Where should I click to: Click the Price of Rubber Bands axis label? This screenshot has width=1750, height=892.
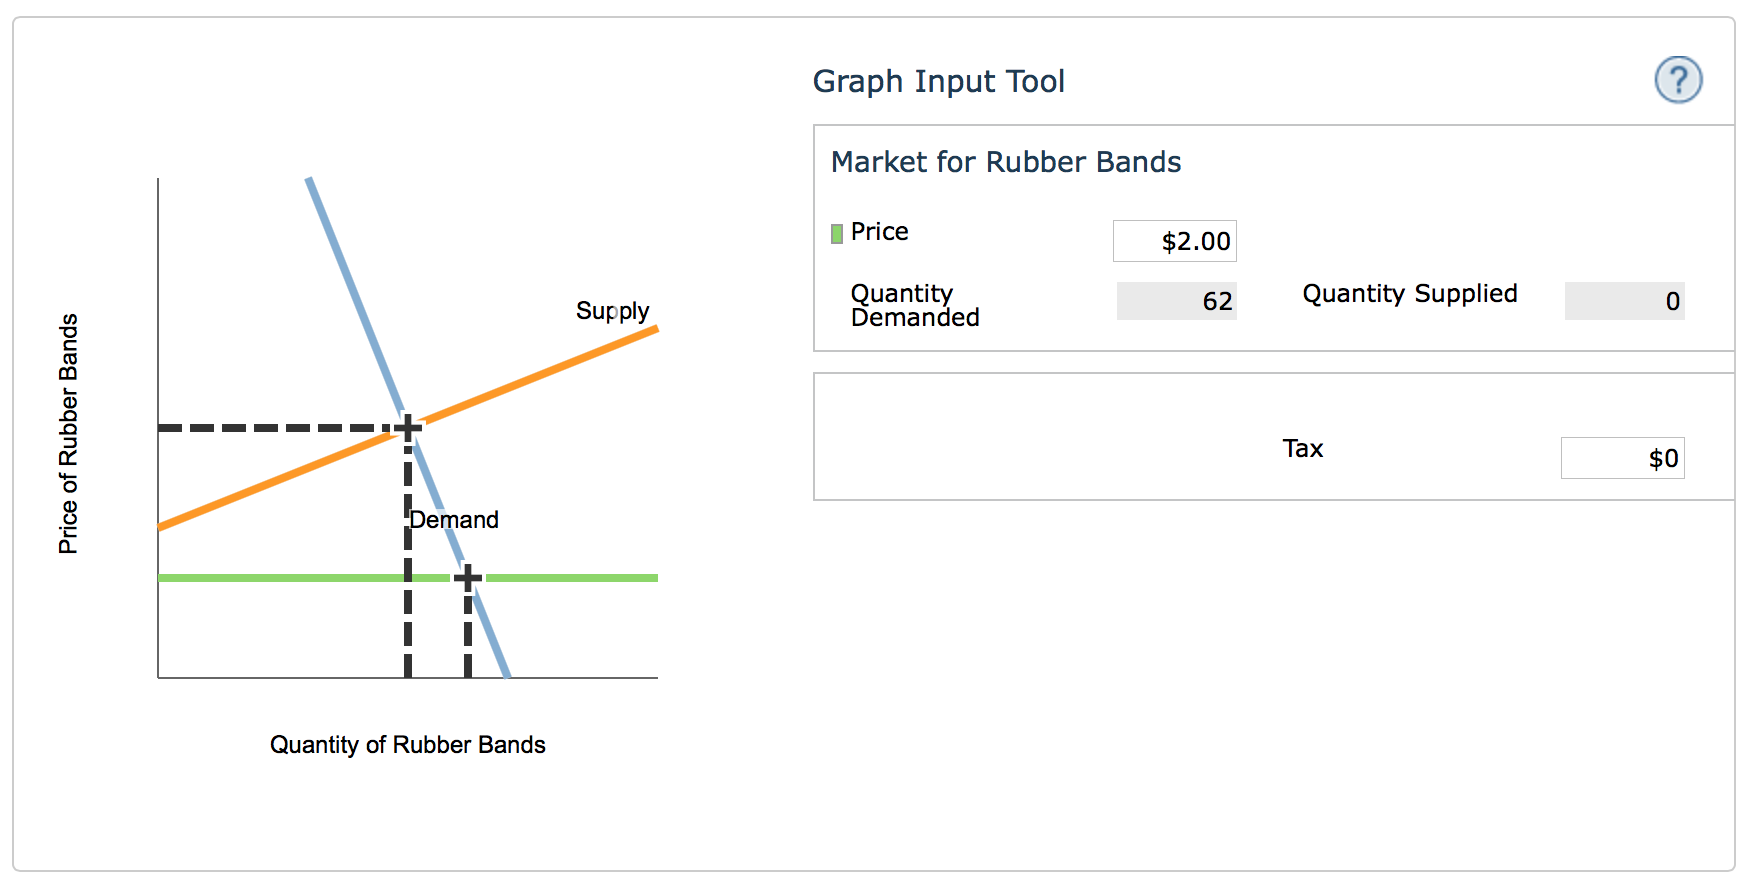coord(68,434)
